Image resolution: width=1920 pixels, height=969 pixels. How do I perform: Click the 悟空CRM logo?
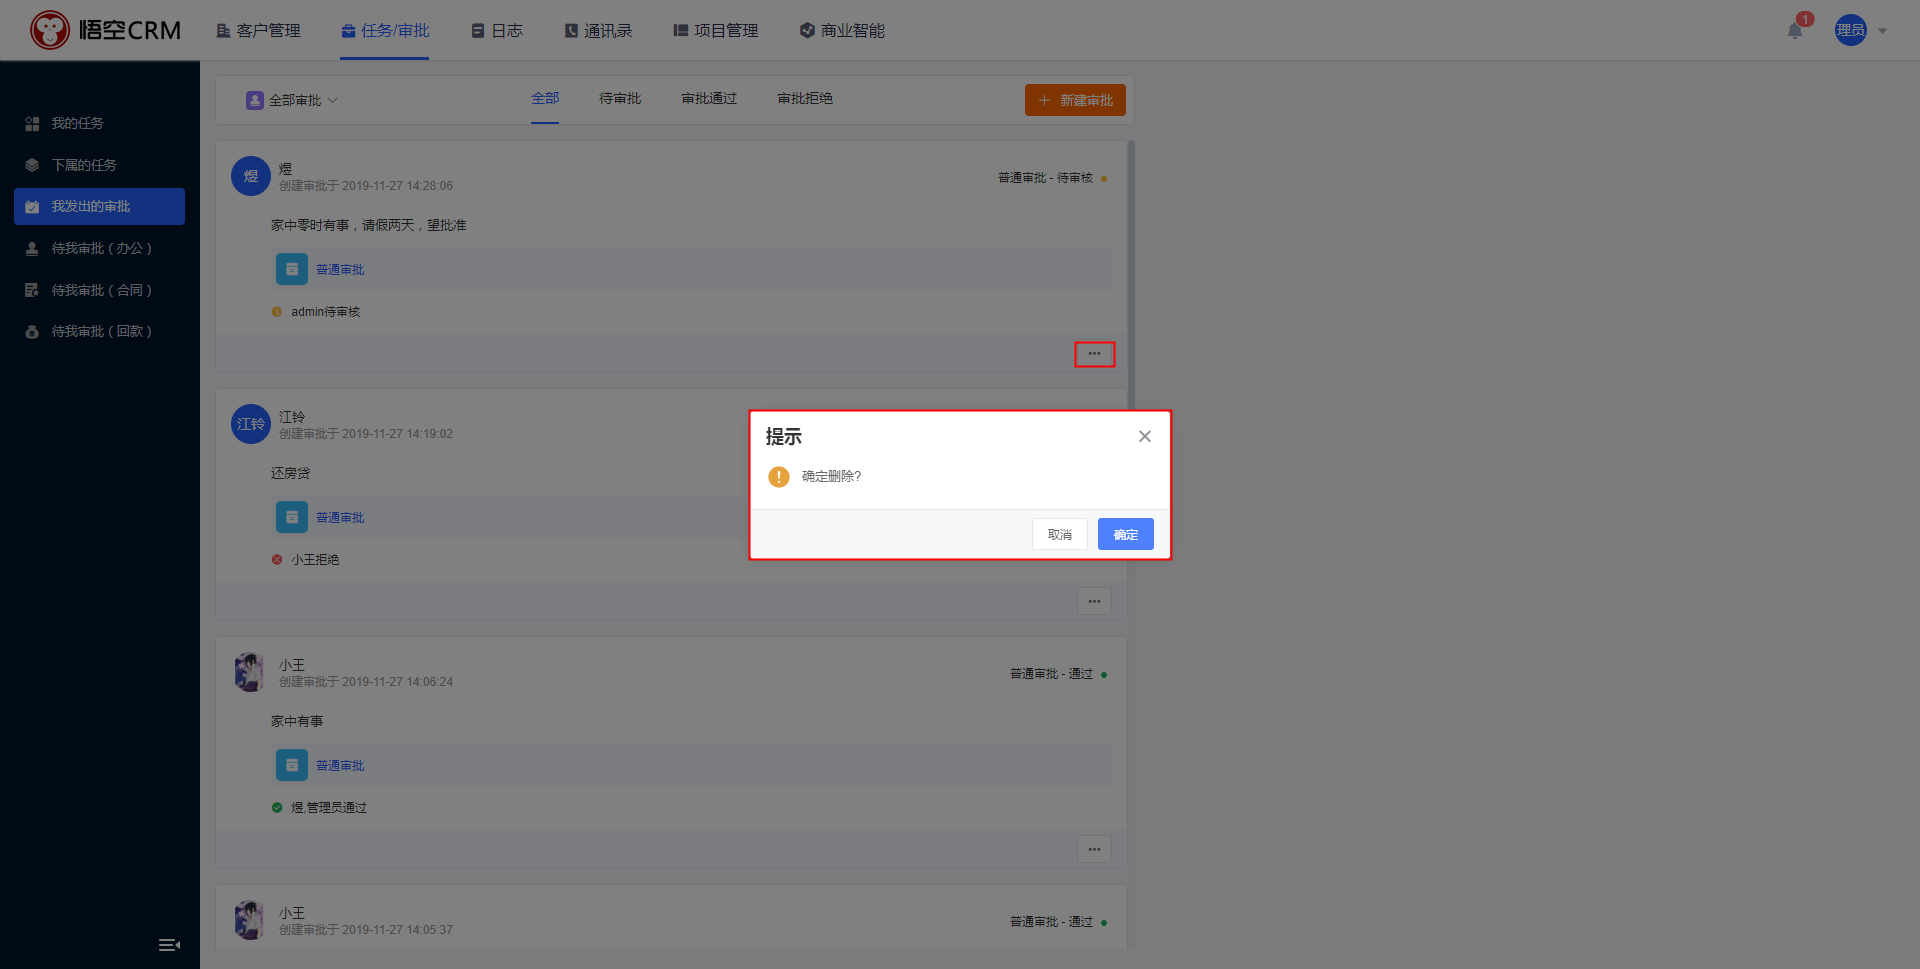coord(106,30)
